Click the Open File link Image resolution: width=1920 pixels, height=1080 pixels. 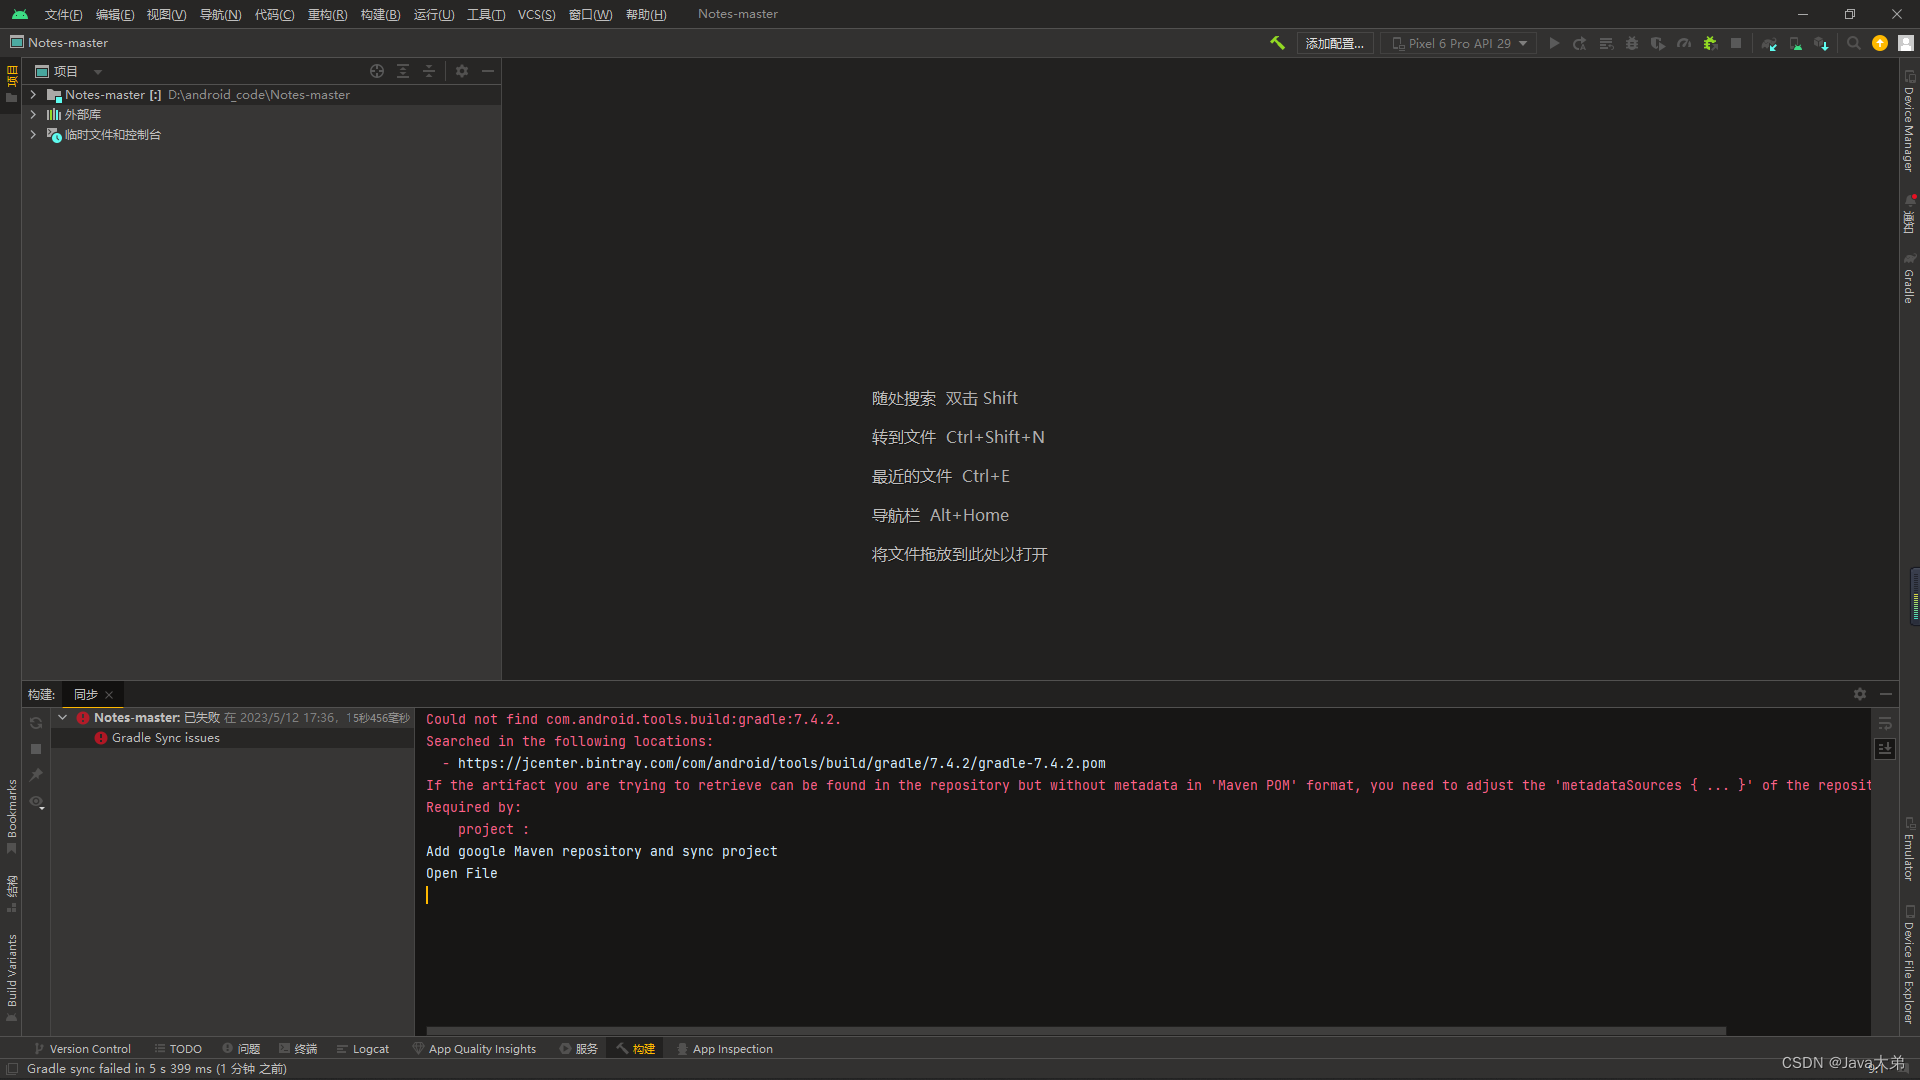coord(462,873)
